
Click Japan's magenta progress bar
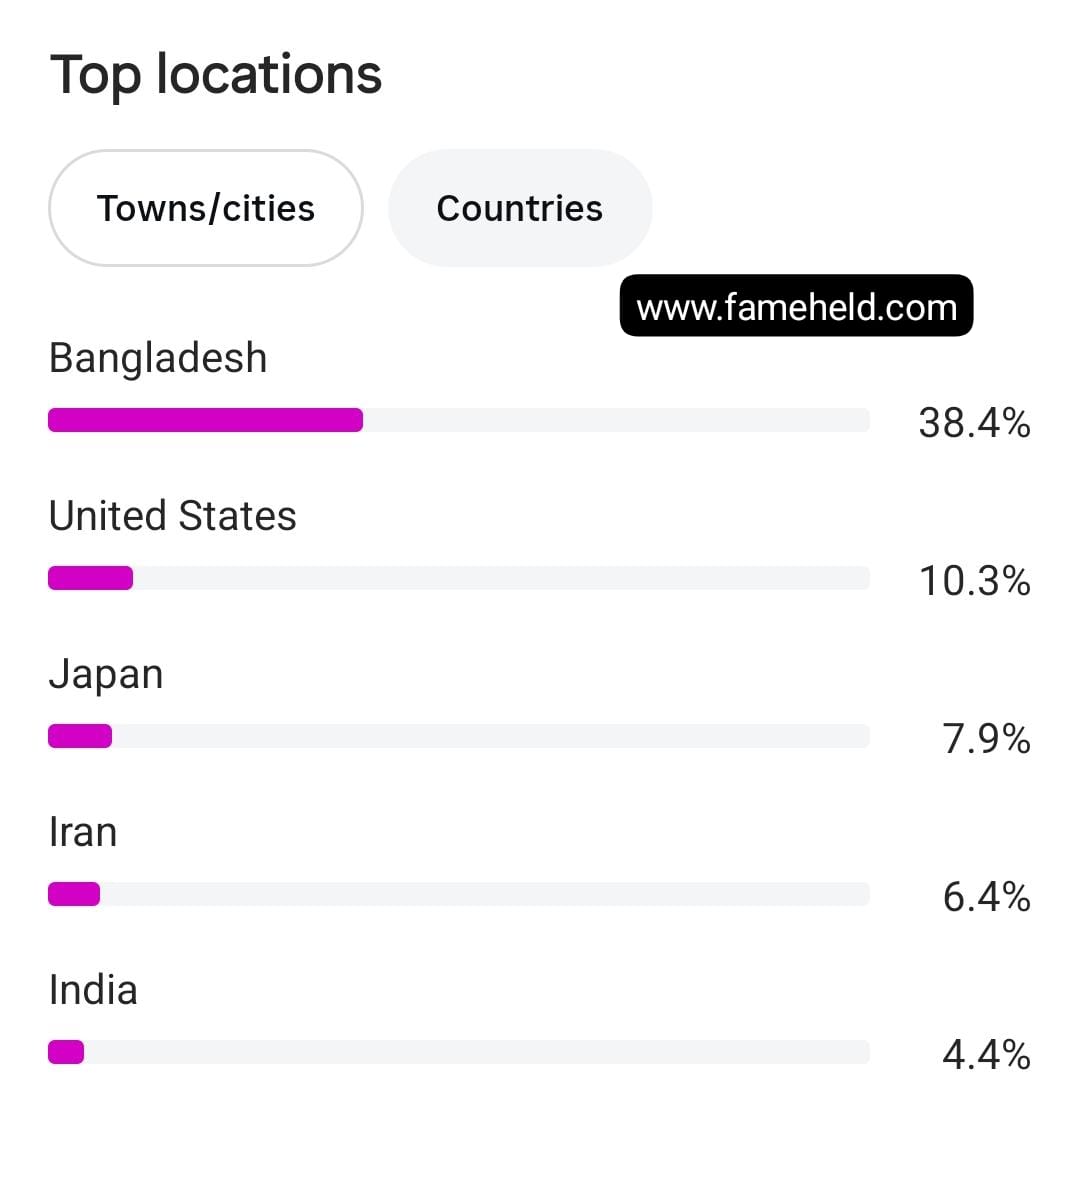[80, 736]
